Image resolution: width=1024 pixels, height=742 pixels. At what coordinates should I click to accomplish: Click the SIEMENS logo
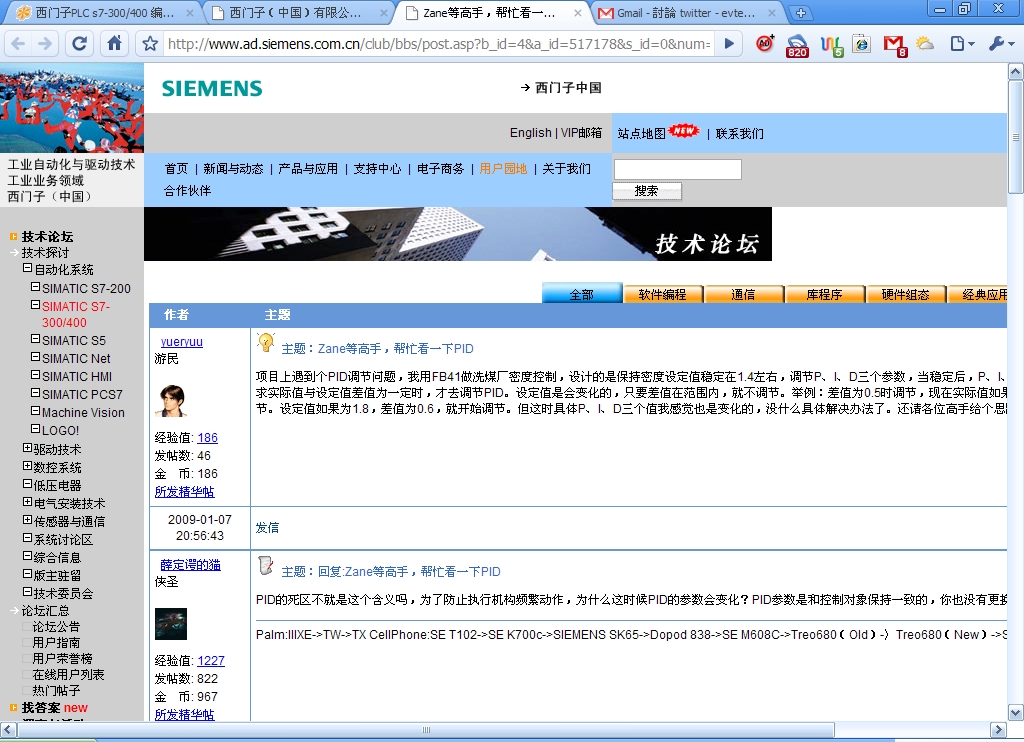tap(212, 88)
